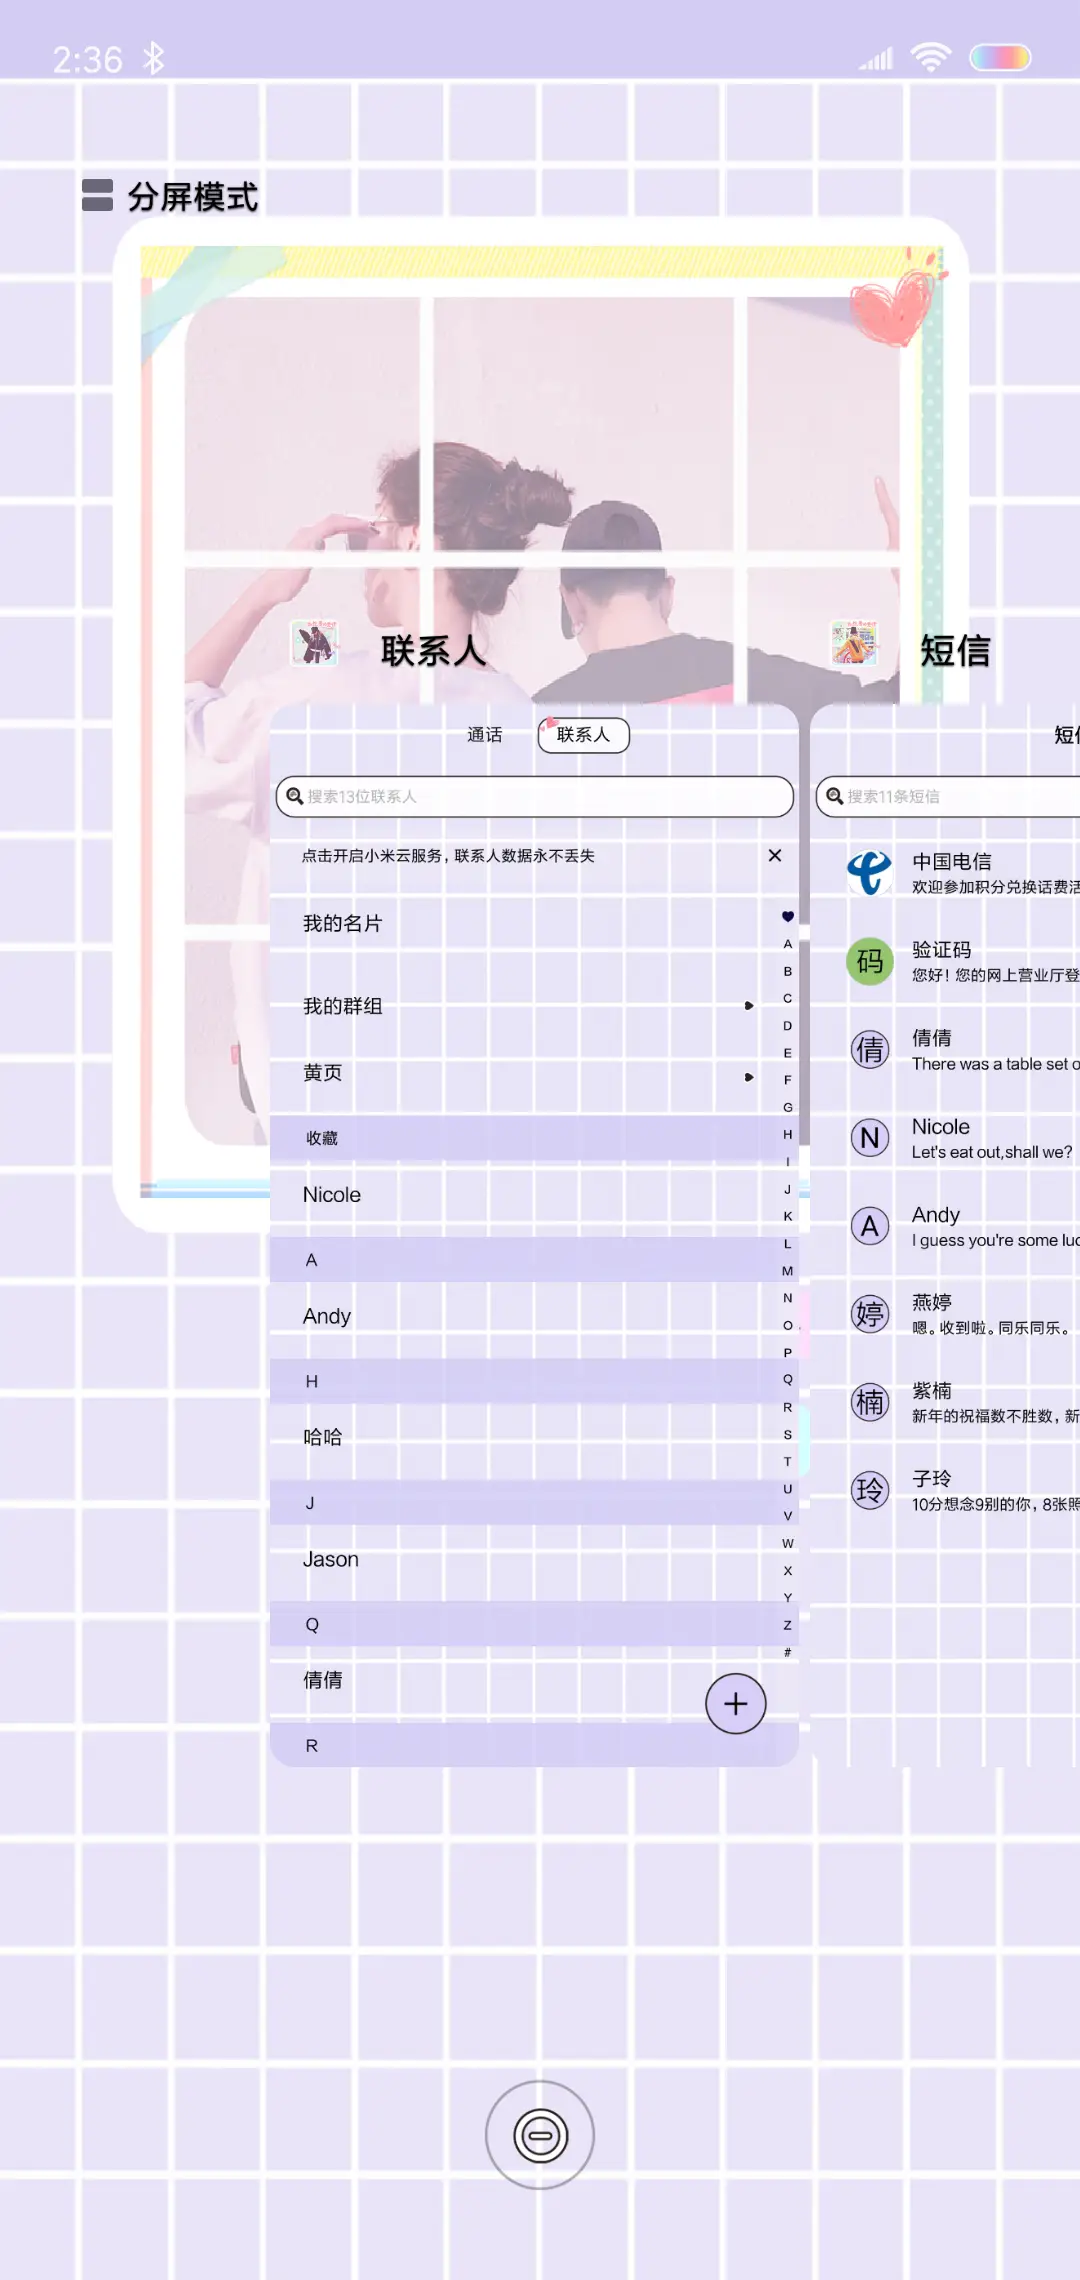This screenshot has height=2280, width=1080.
Task: Tap the Messages app icon above card
Action: [x=854, y=643]
